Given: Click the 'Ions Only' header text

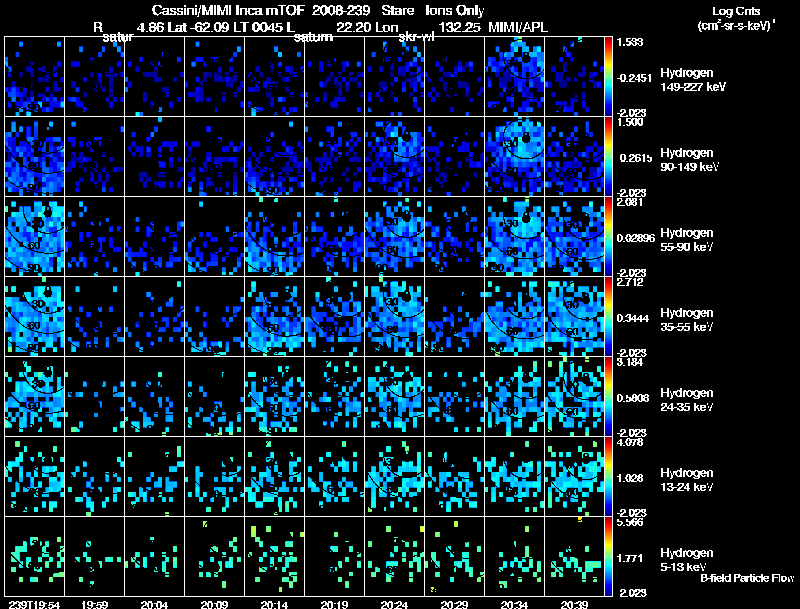Looking at the screenshot, I should 455,11.
